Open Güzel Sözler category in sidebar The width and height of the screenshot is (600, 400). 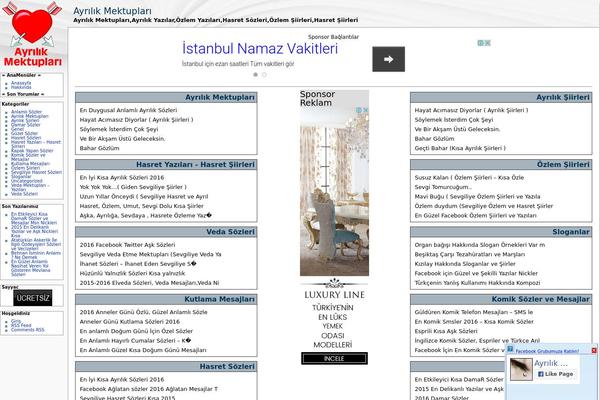pos(24,134)
